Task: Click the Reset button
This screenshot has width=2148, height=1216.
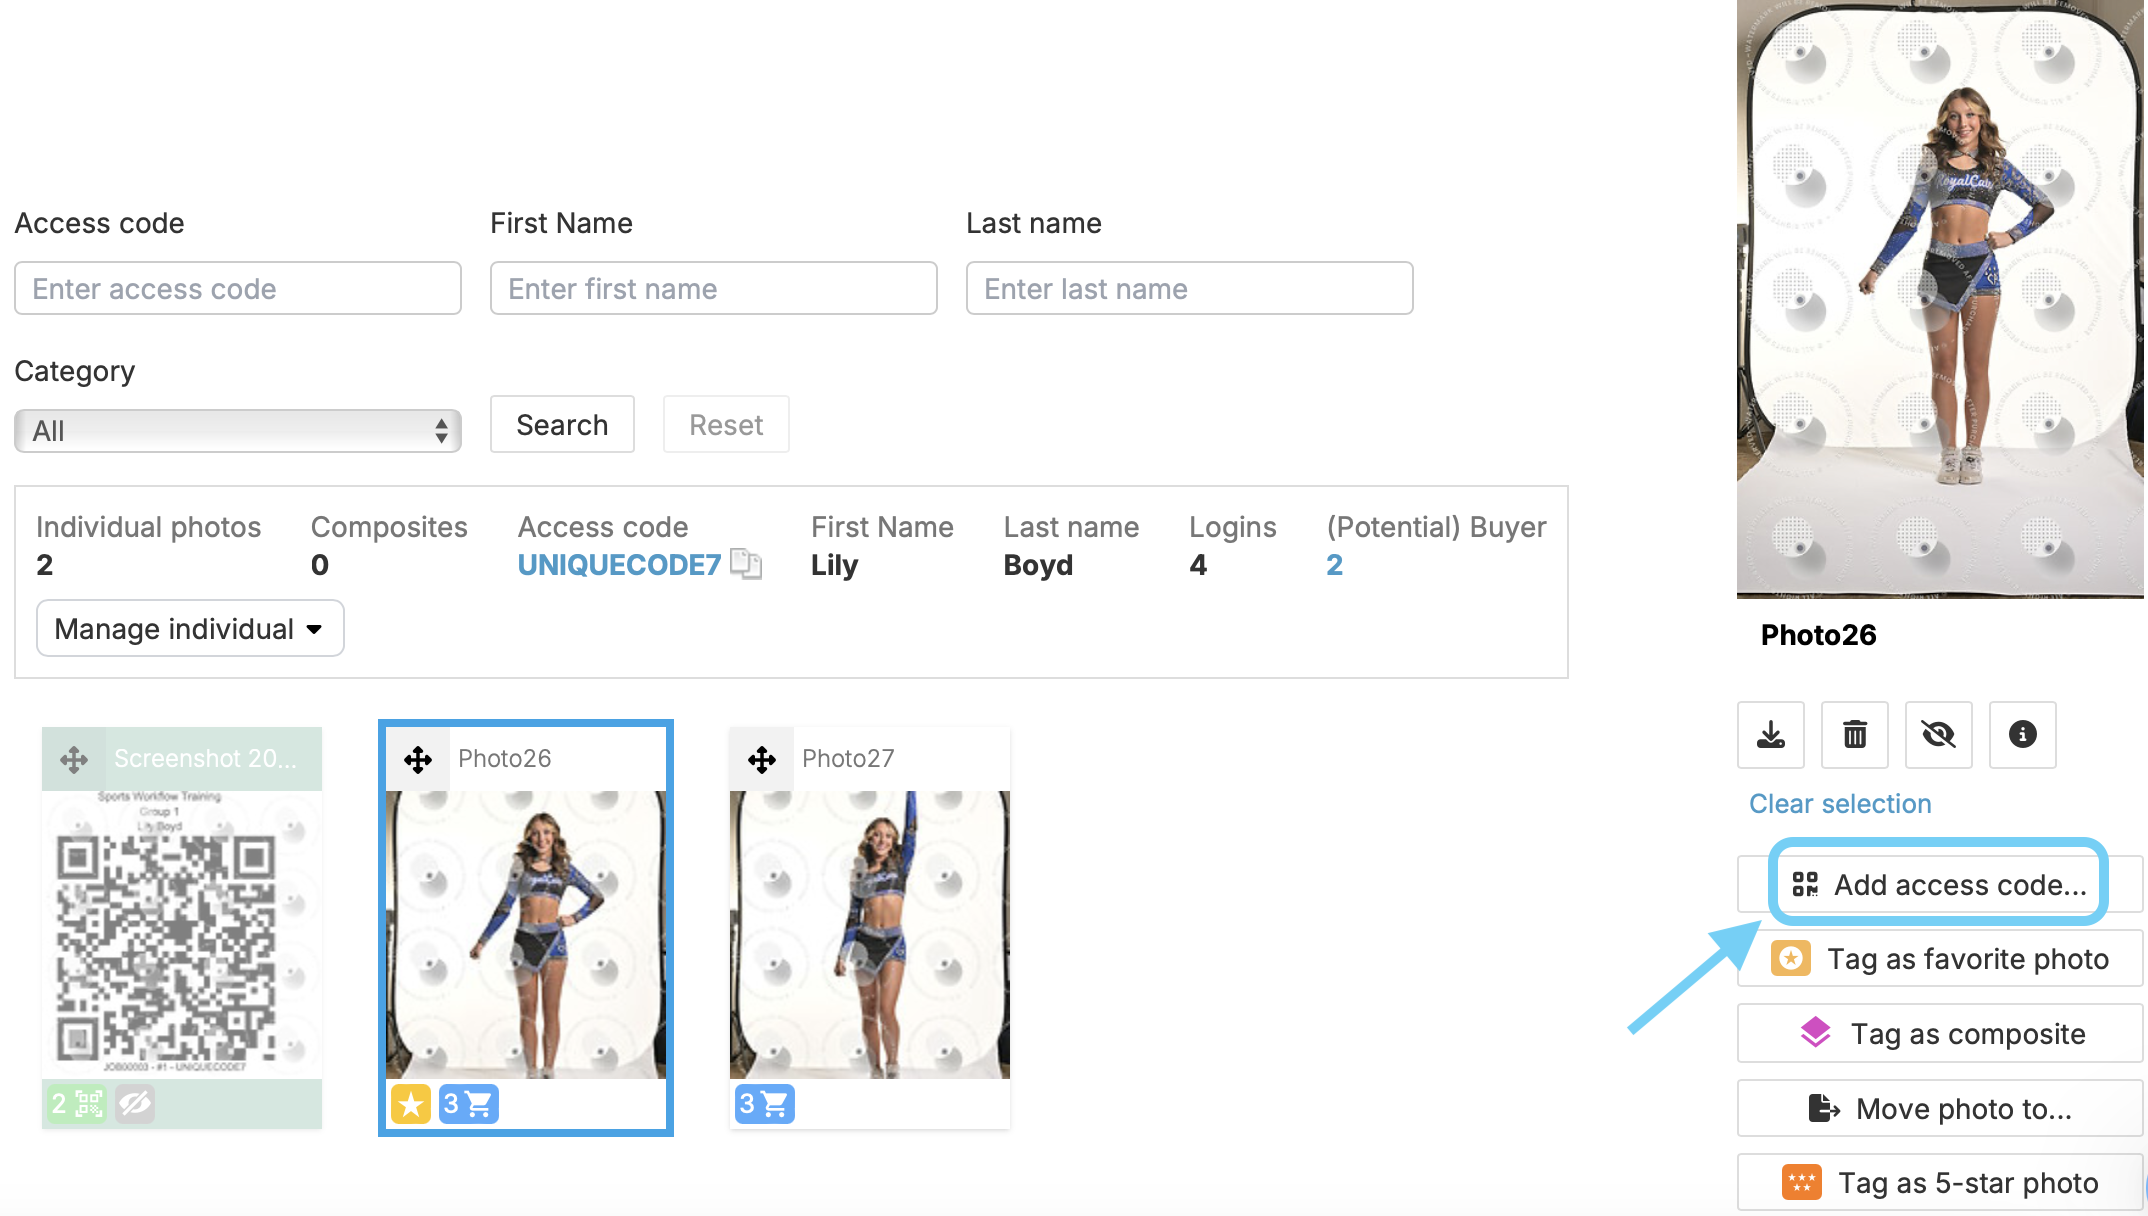Action: pos(726,424)
